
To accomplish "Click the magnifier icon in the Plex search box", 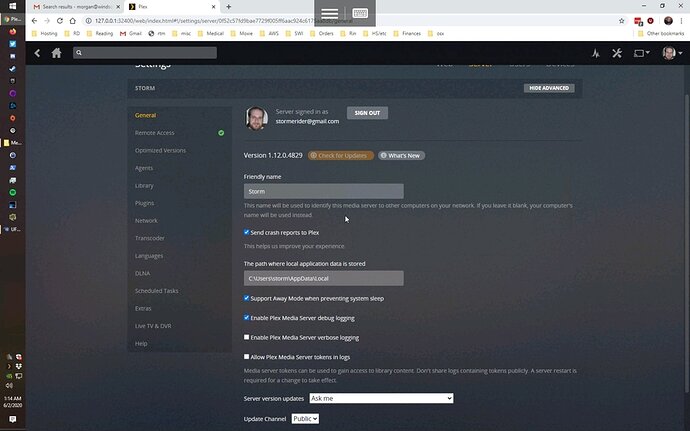I will point(79,53).
